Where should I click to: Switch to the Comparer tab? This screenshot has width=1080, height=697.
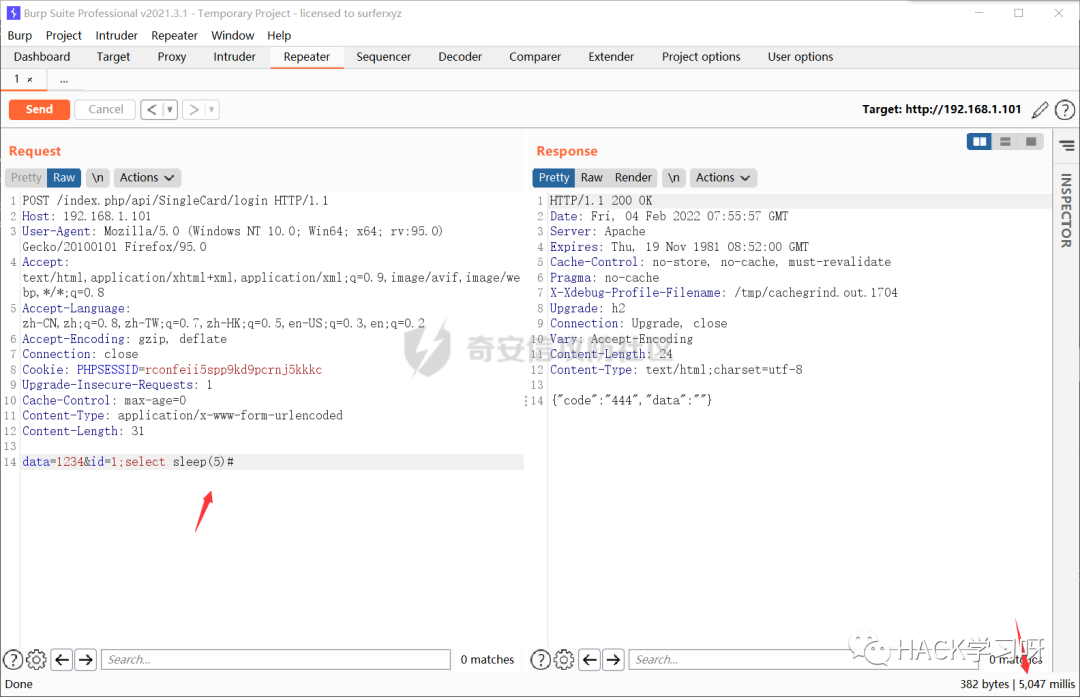coord(535,56)
